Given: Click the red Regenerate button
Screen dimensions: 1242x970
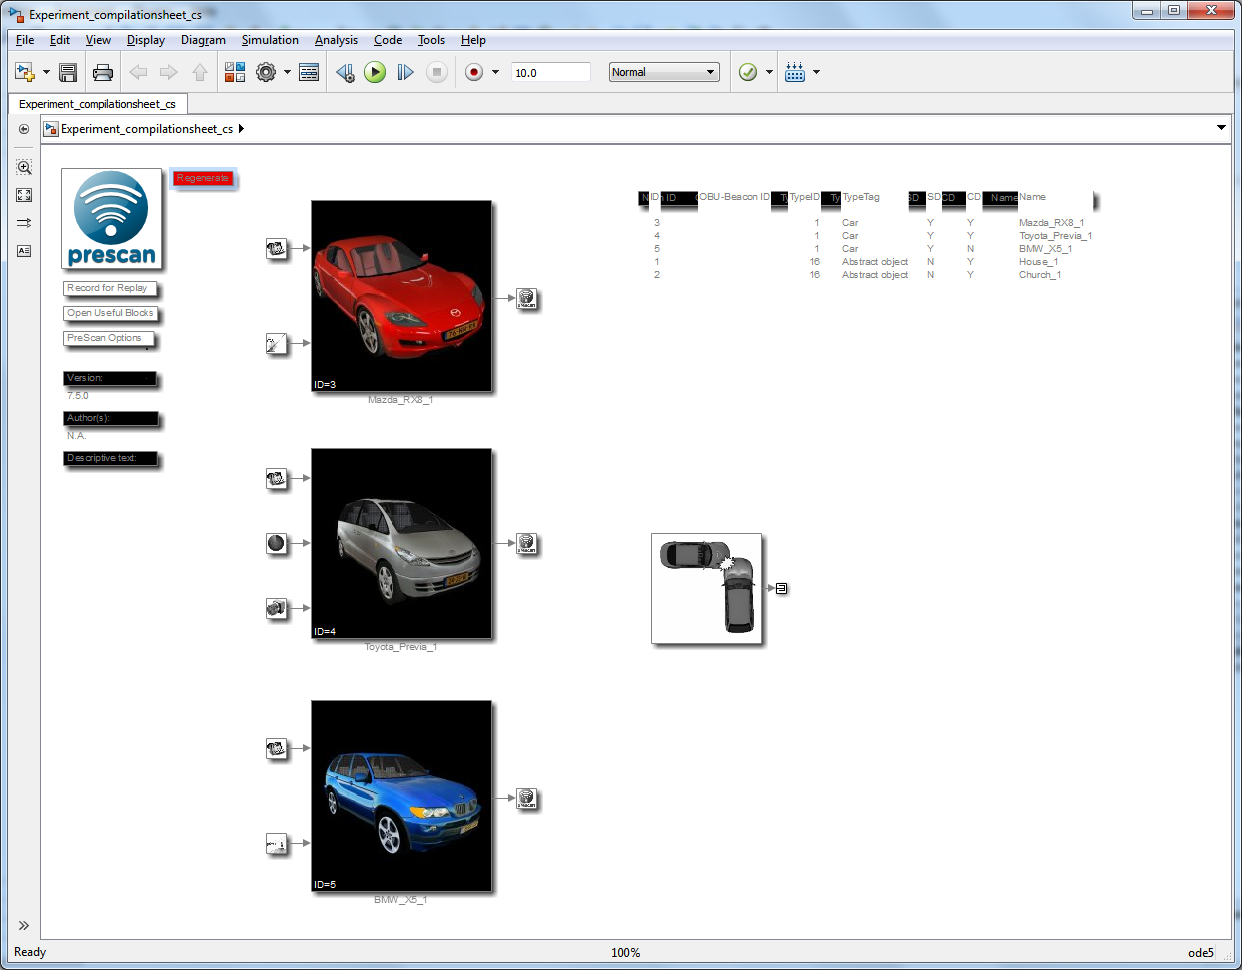Looking at the screenshot, I should pos(203,178).
